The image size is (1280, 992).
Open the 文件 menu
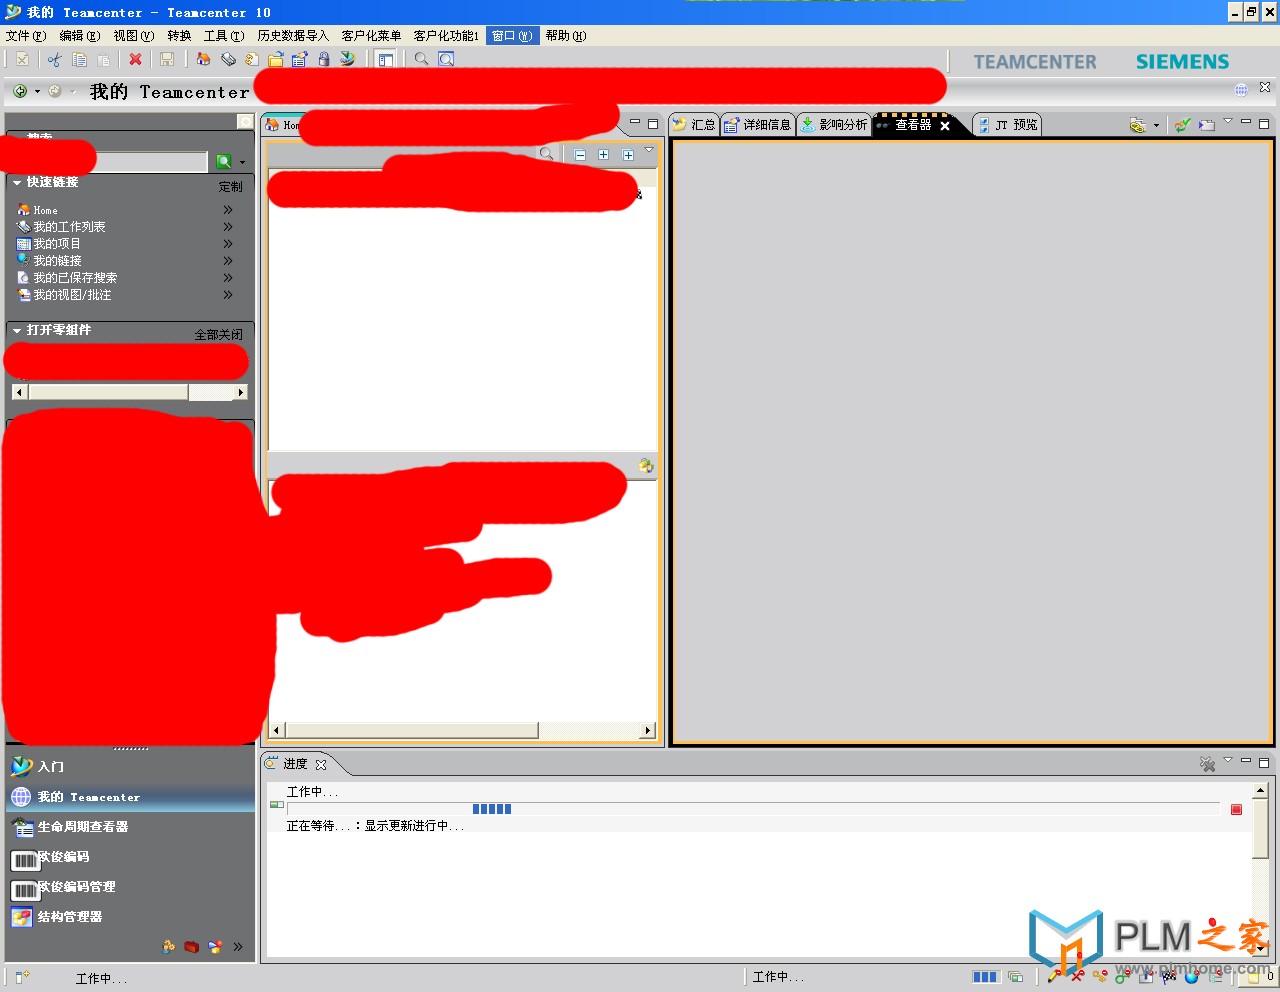(x=25, y=36)
